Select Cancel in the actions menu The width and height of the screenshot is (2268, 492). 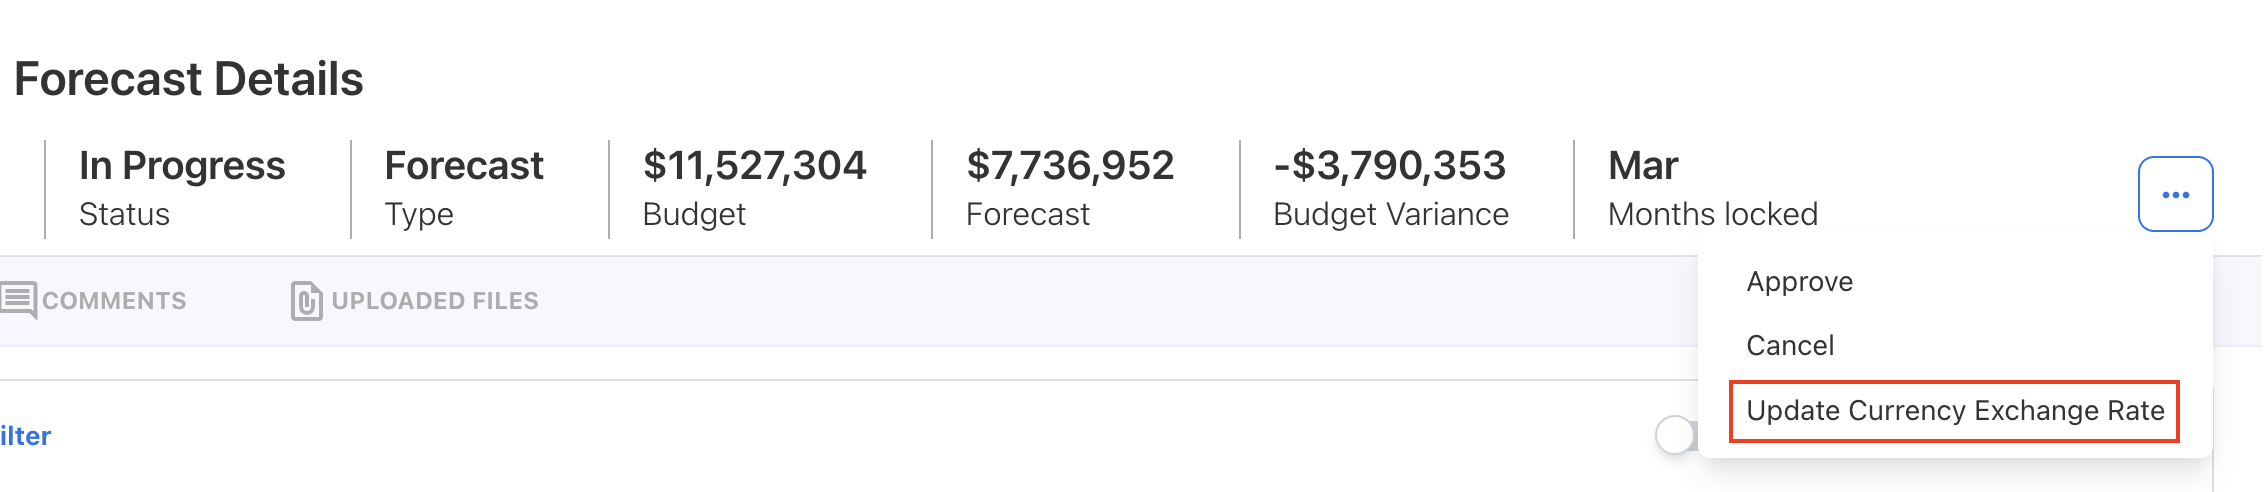tap(1789, 346)
